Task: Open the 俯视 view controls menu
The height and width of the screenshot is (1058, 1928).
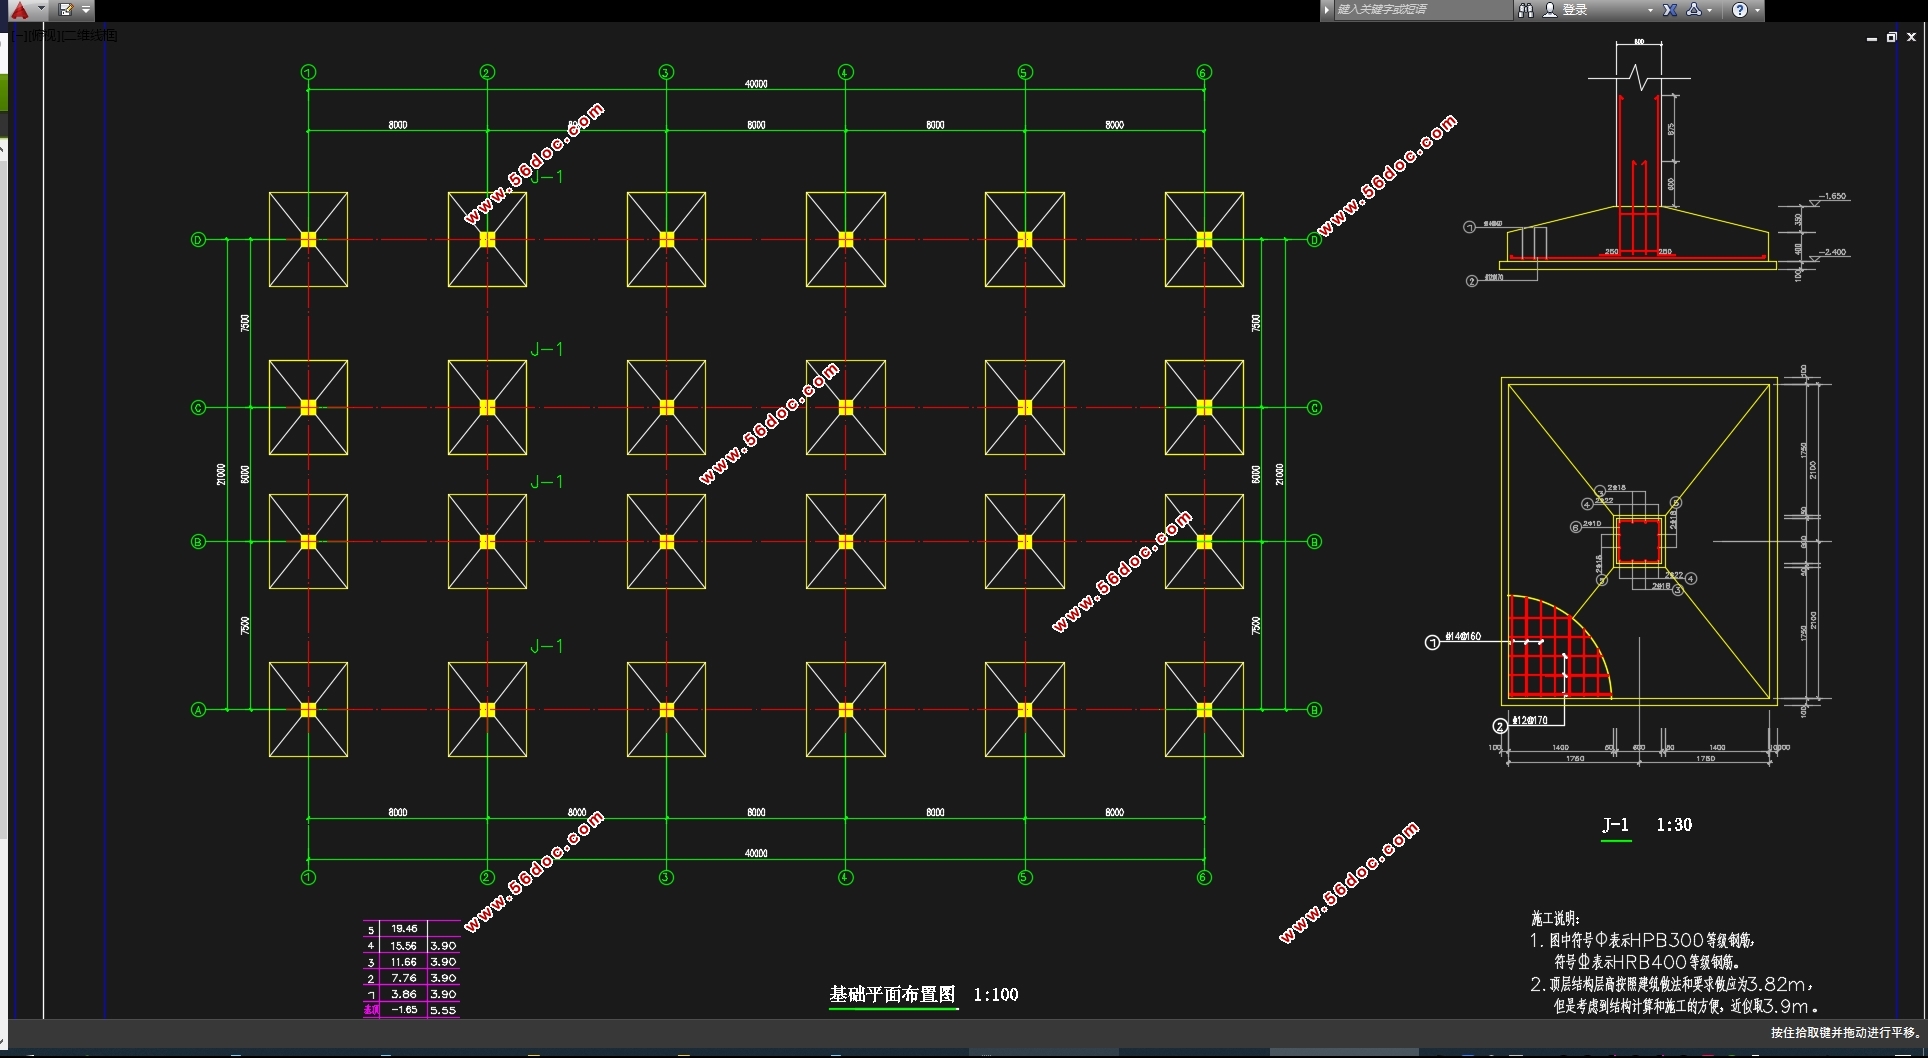Action: pyautogui.click(x=44, y=36)
